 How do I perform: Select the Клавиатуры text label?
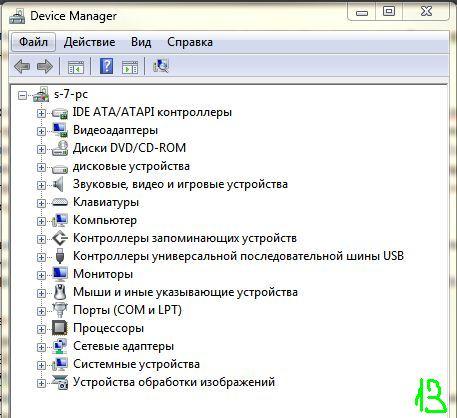pyautogui.click(x=106, y=202)
